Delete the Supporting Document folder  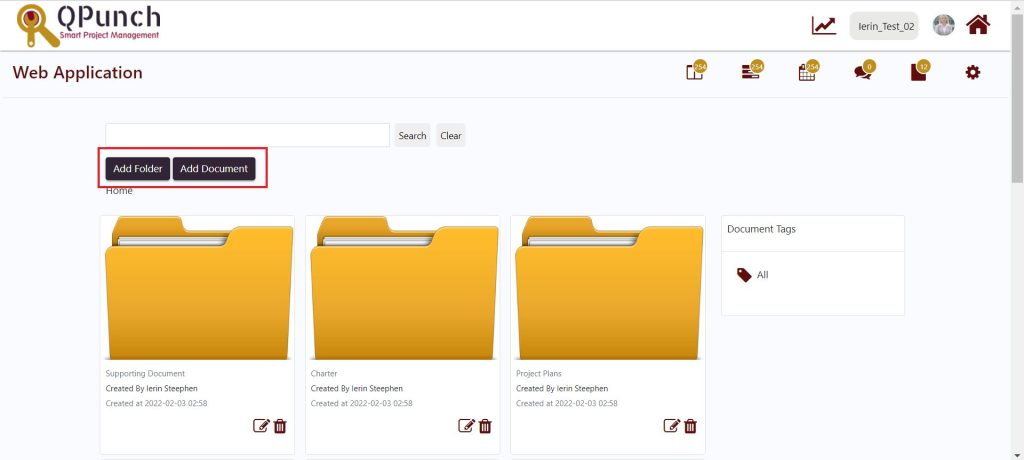coord(280,426)
